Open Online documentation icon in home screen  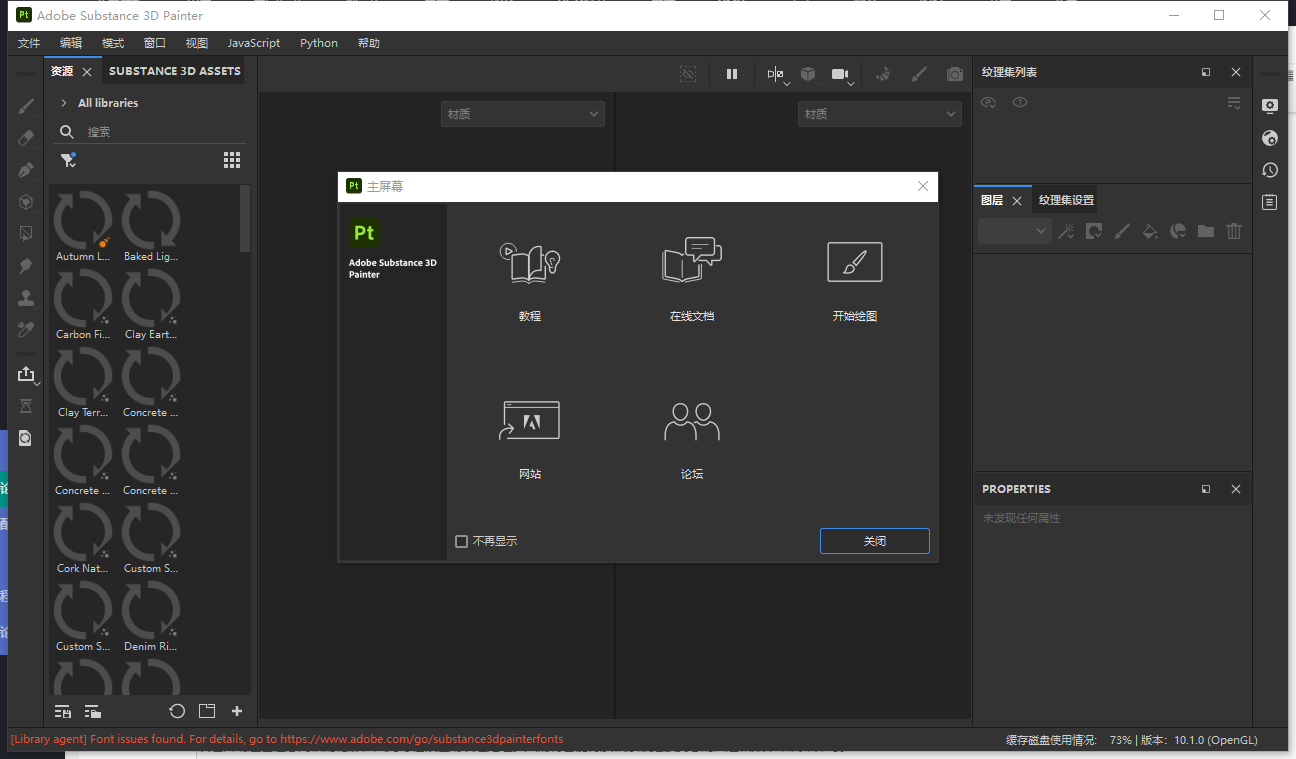pyautogui.click(x=692, y=260)
